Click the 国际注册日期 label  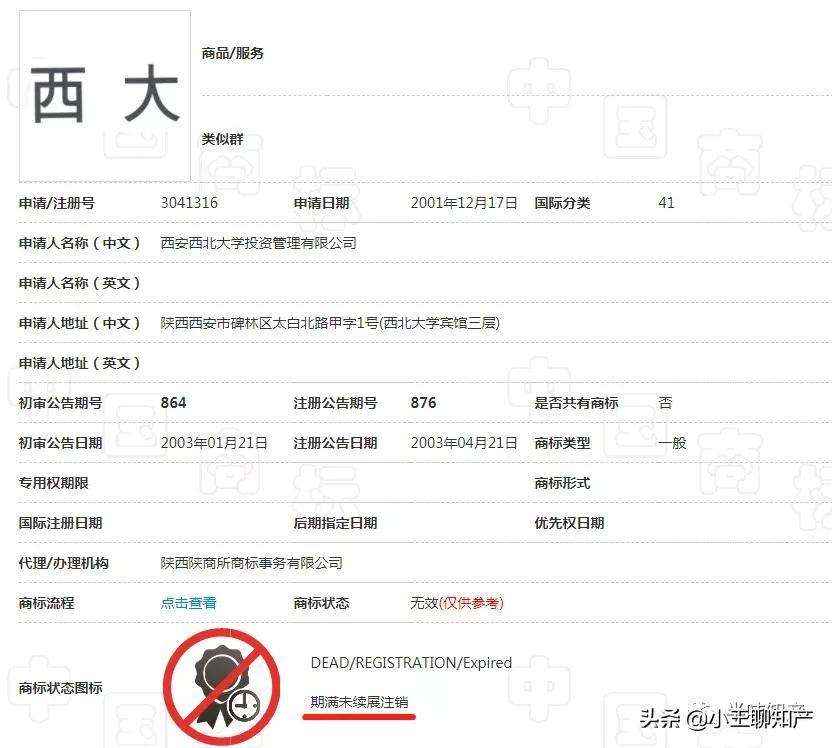click(60, 523)
